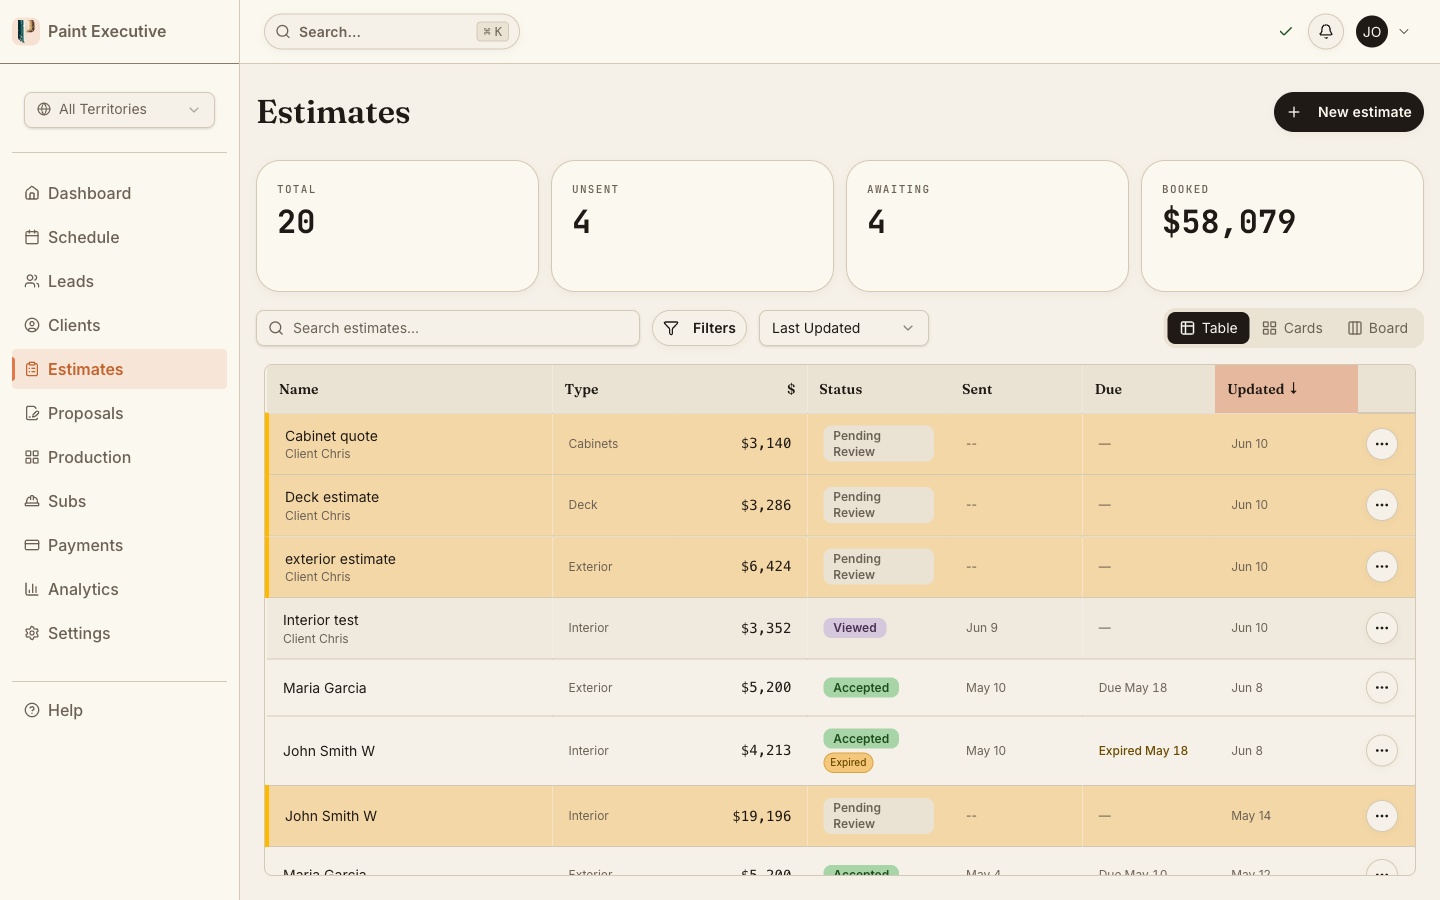Open the Help page
The image size is (1440, 900).
[119, 710]
